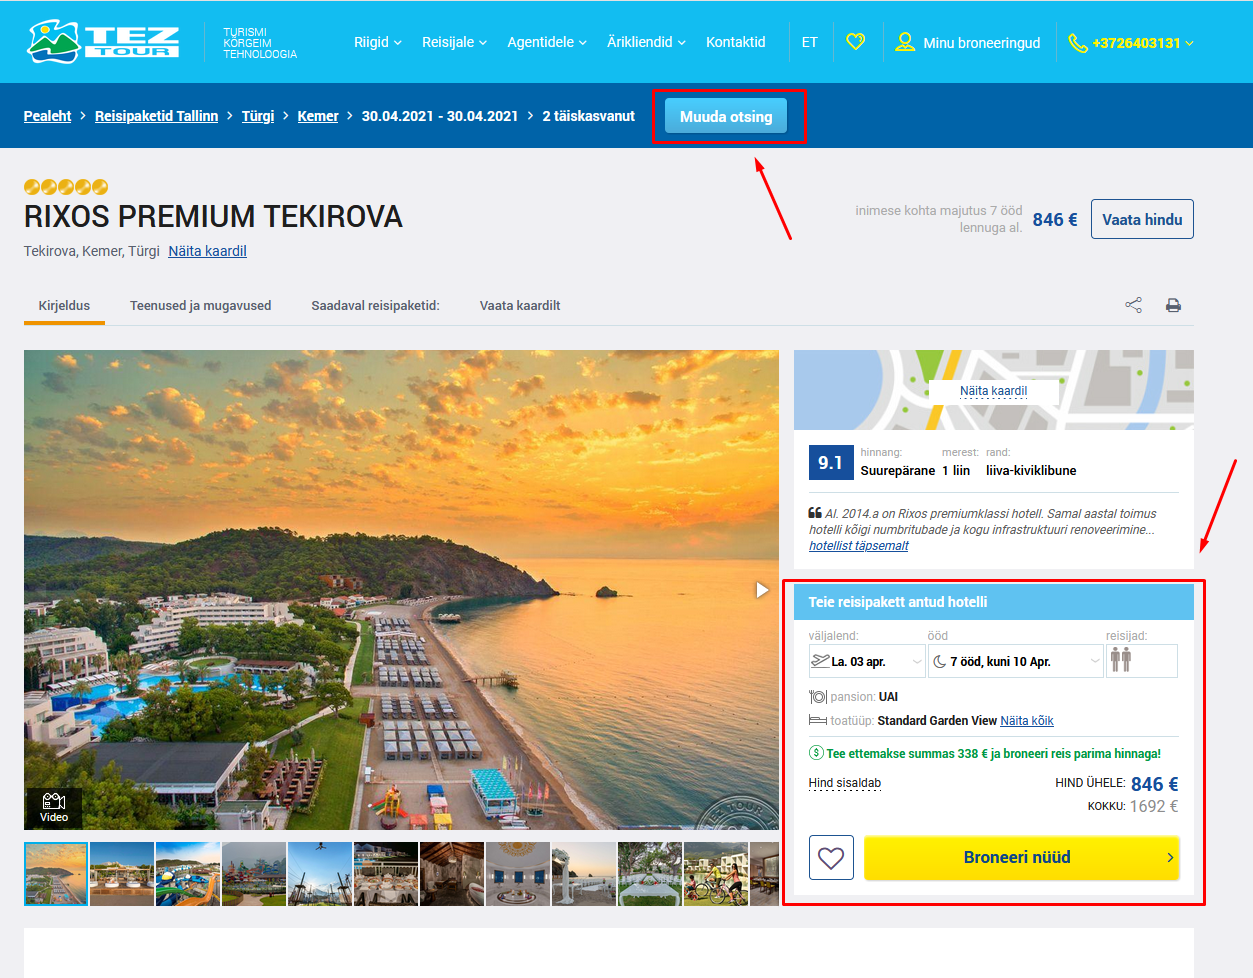
Task: Select Saadaval reisipaketid tab
Action: (375, 305)
